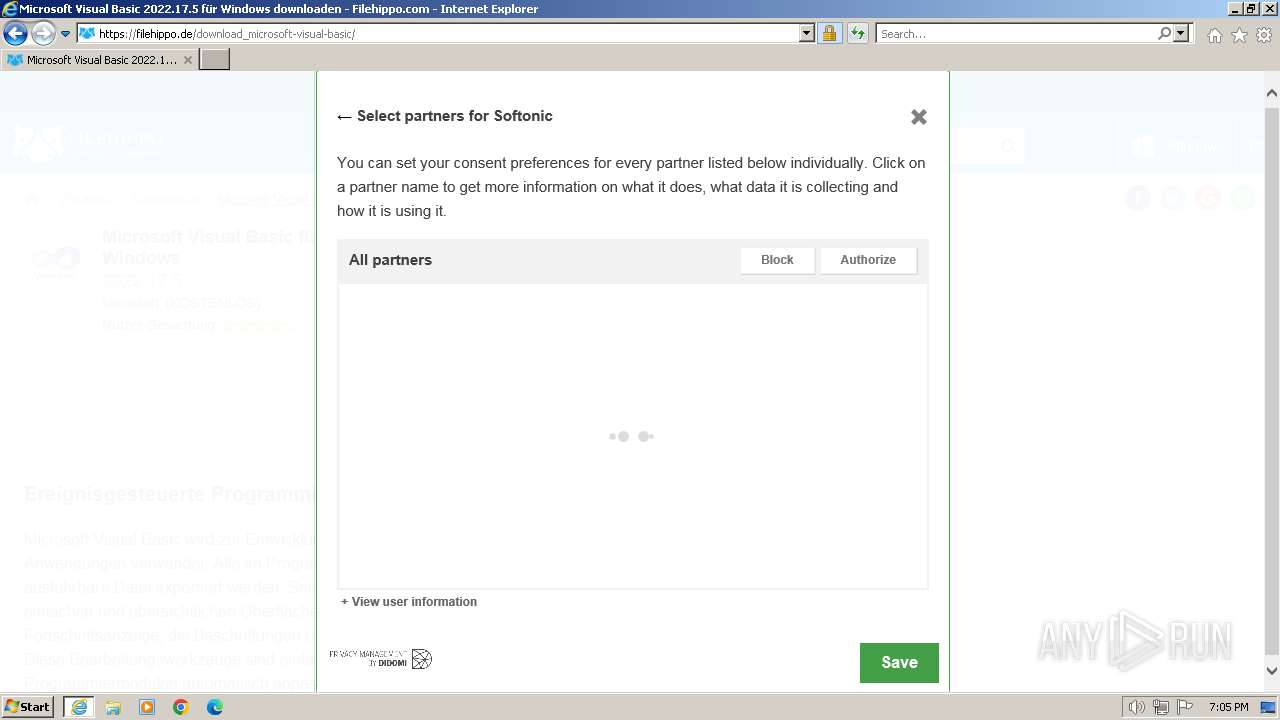Viewport: 1280px width, 720px height.
Task: Click the volume speaker tray icon
Action: pyautogui.click(x=1137, y=708)
